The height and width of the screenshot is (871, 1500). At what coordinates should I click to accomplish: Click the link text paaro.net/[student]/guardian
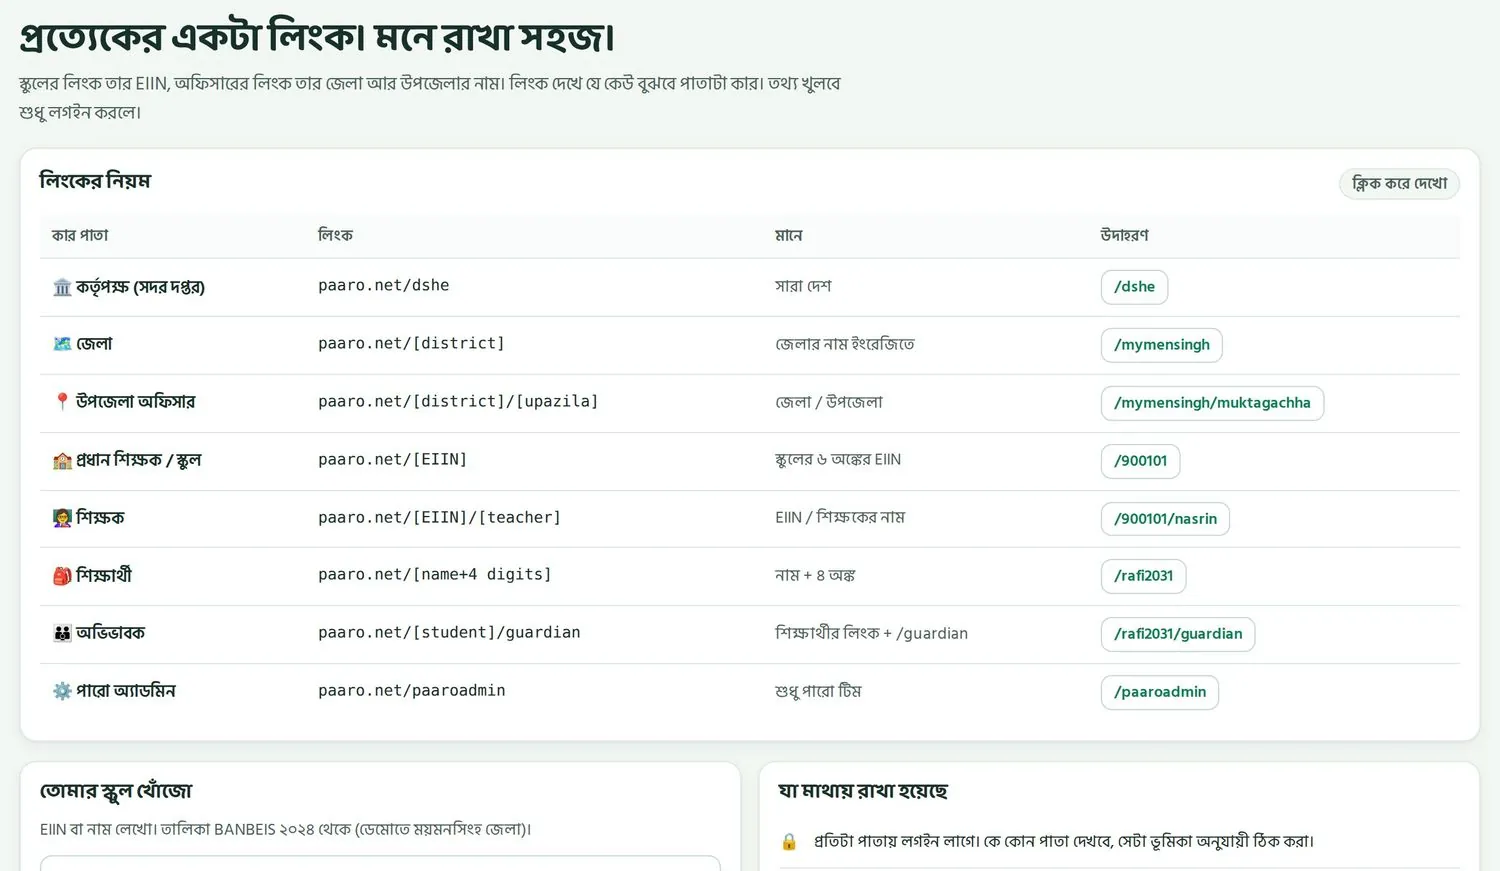pyautogui.click(x=449, y=633)
